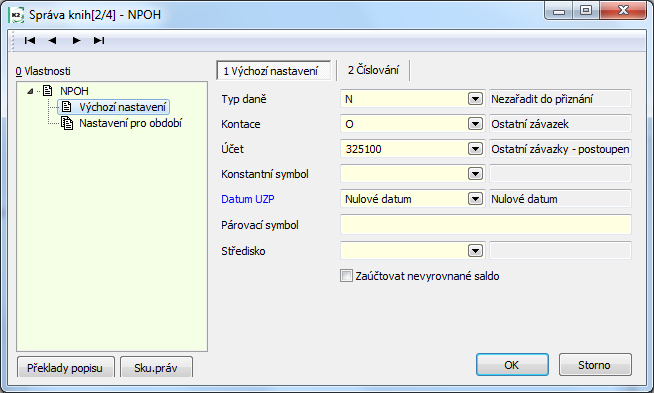Viewport: 654px width, 393px height.
Task: Maximize the Správa knih window
Action: coord(586,10)
